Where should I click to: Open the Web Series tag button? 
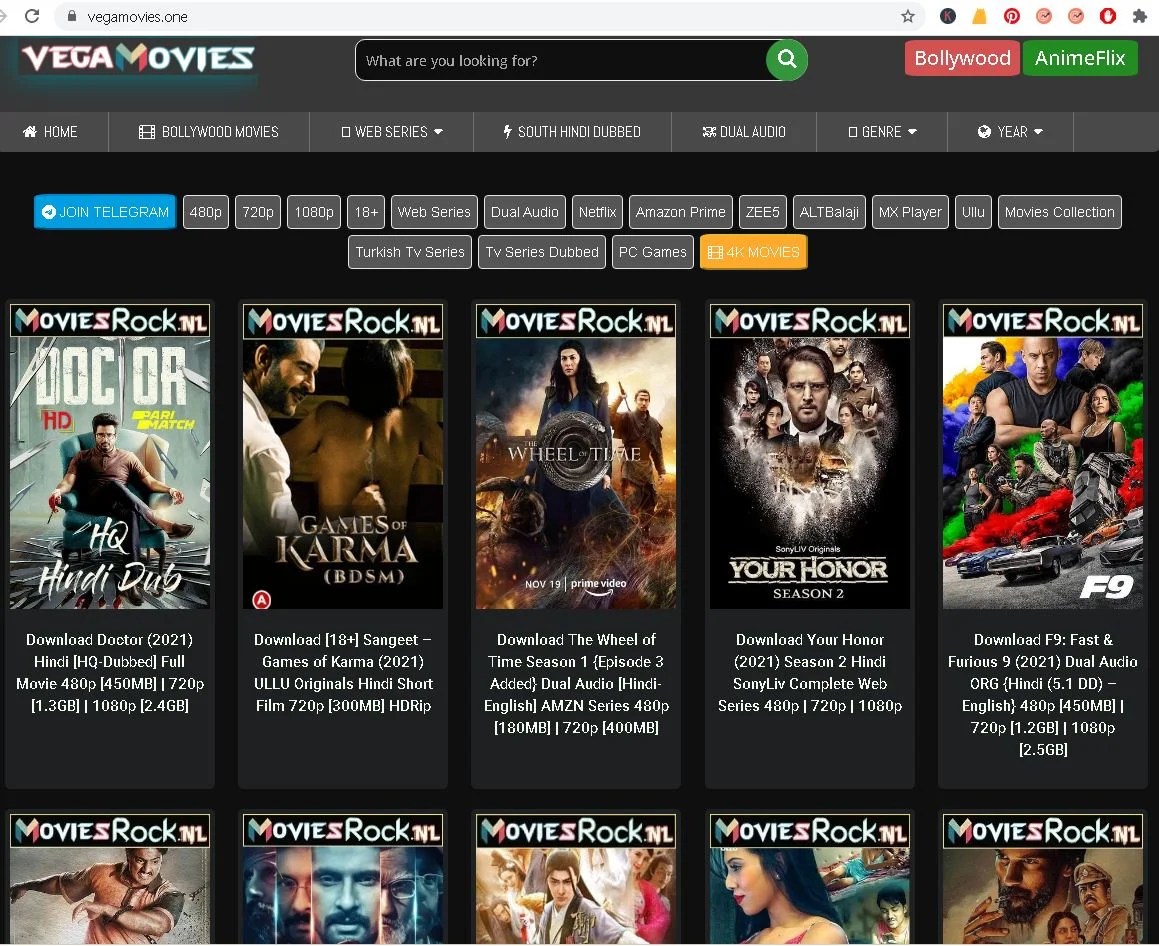click(x=434, y=212)
